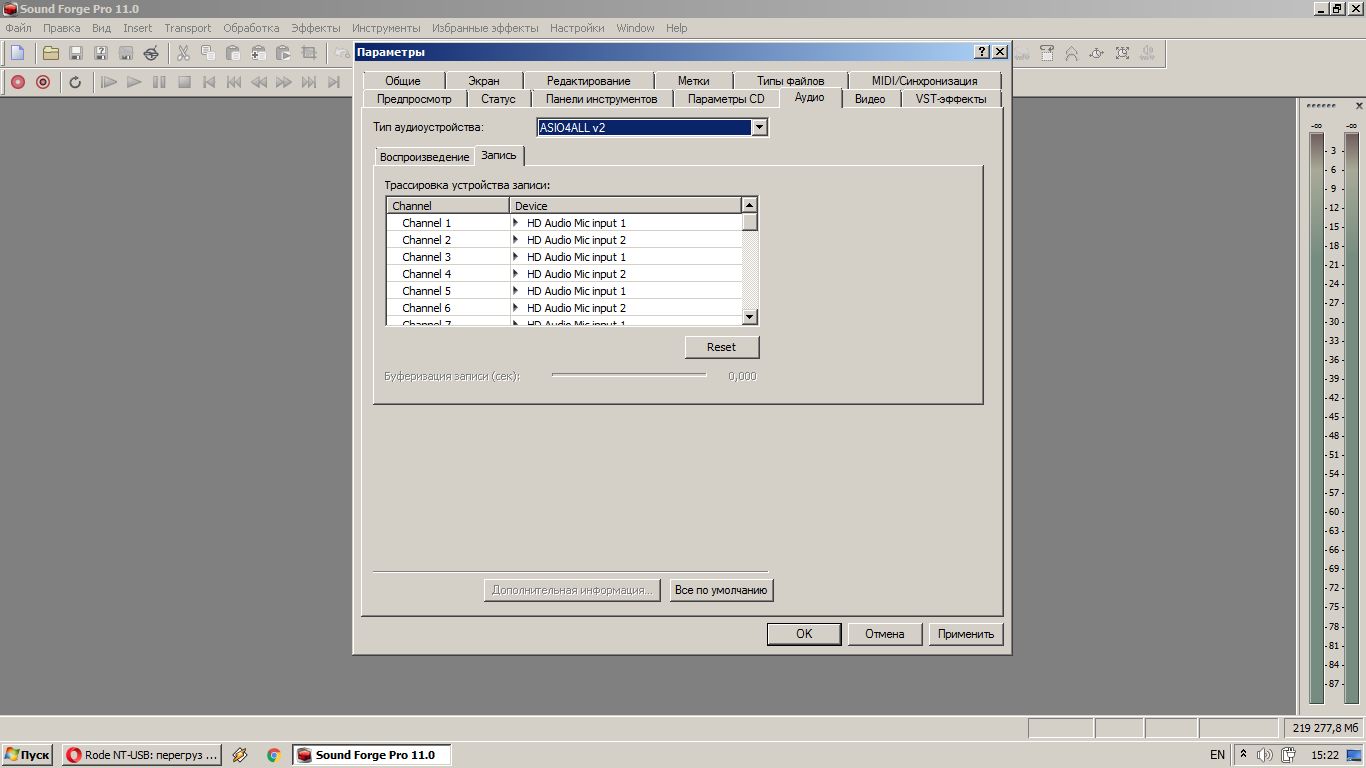Screen dimensions: 1366x768
Task: Create a new file with the New icon
Action: [x=17, y=53]
